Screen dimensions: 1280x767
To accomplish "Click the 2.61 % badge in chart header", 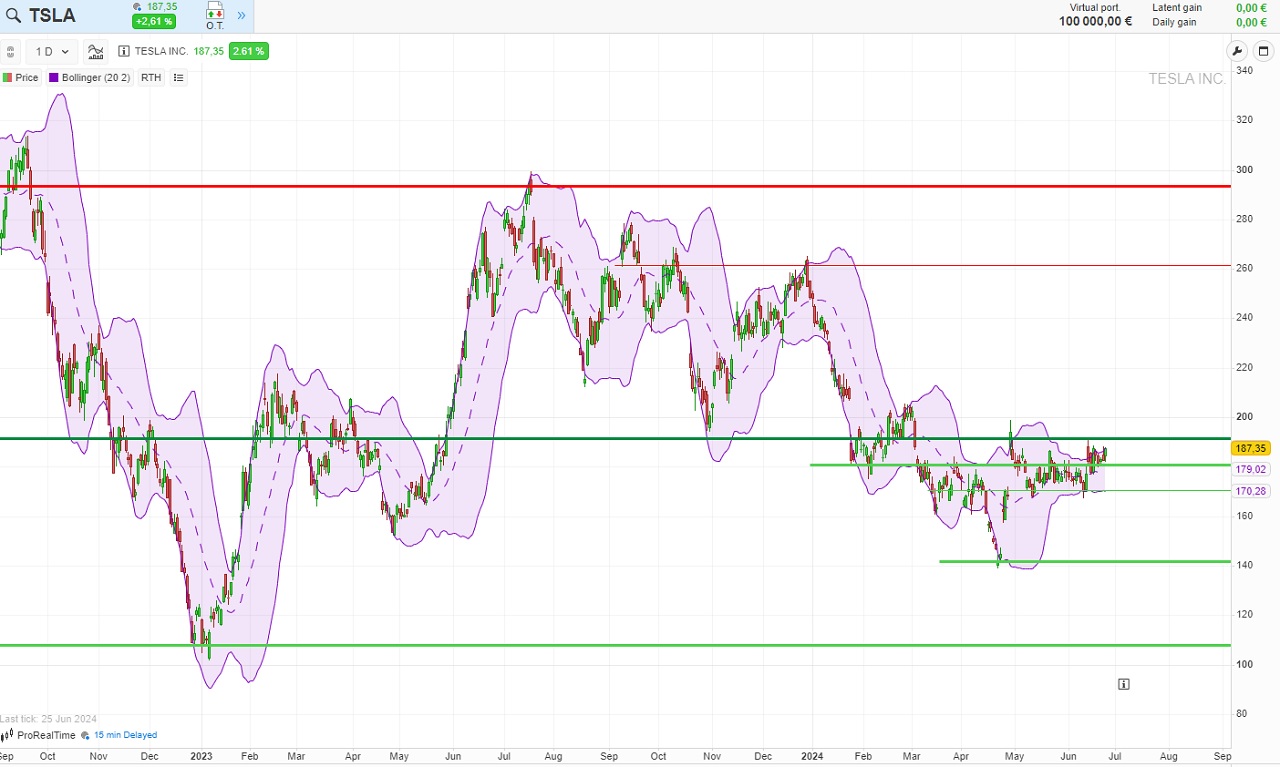I will point(248,51).
